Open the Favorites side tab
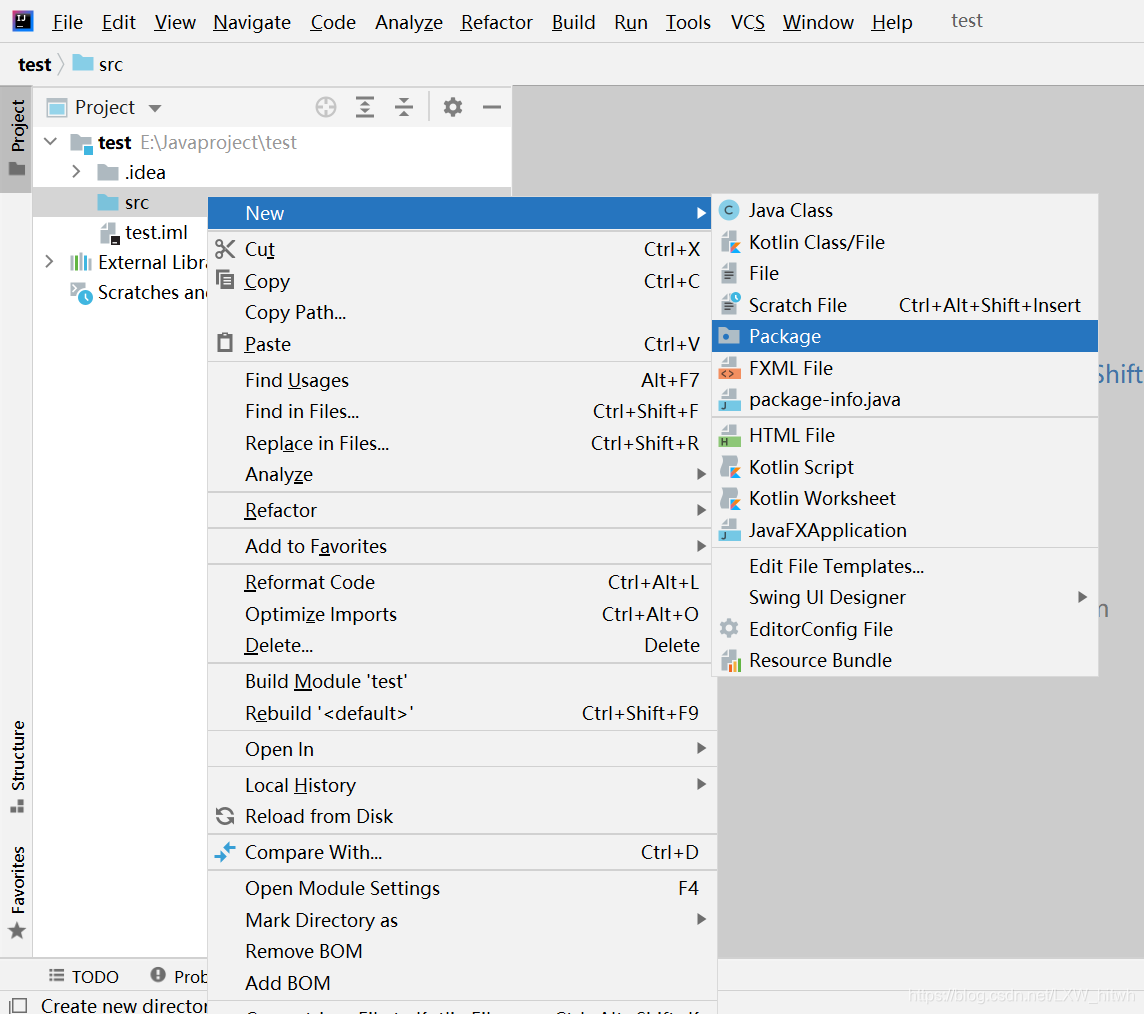Viewport: 1144px width, 1014px height. (17, 891)
